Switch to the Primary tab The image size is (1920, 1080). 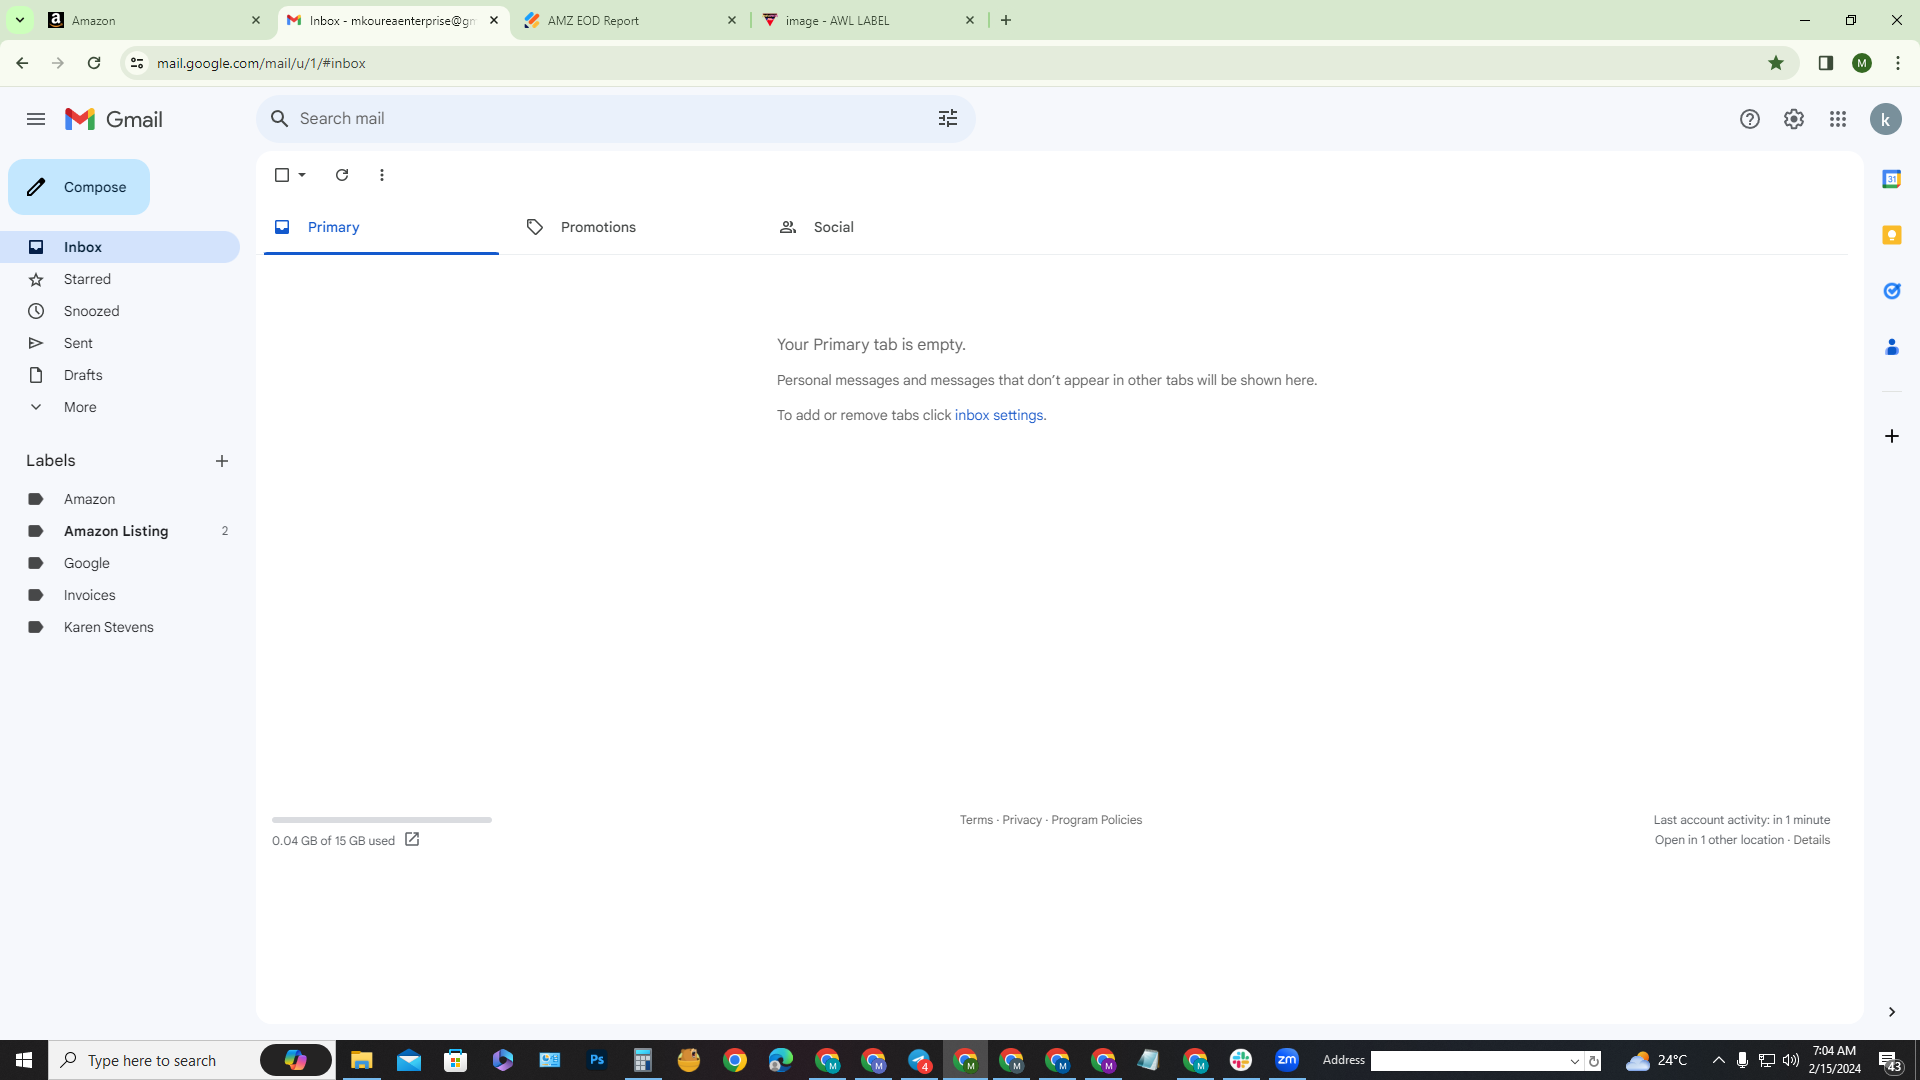coord(381,227)
